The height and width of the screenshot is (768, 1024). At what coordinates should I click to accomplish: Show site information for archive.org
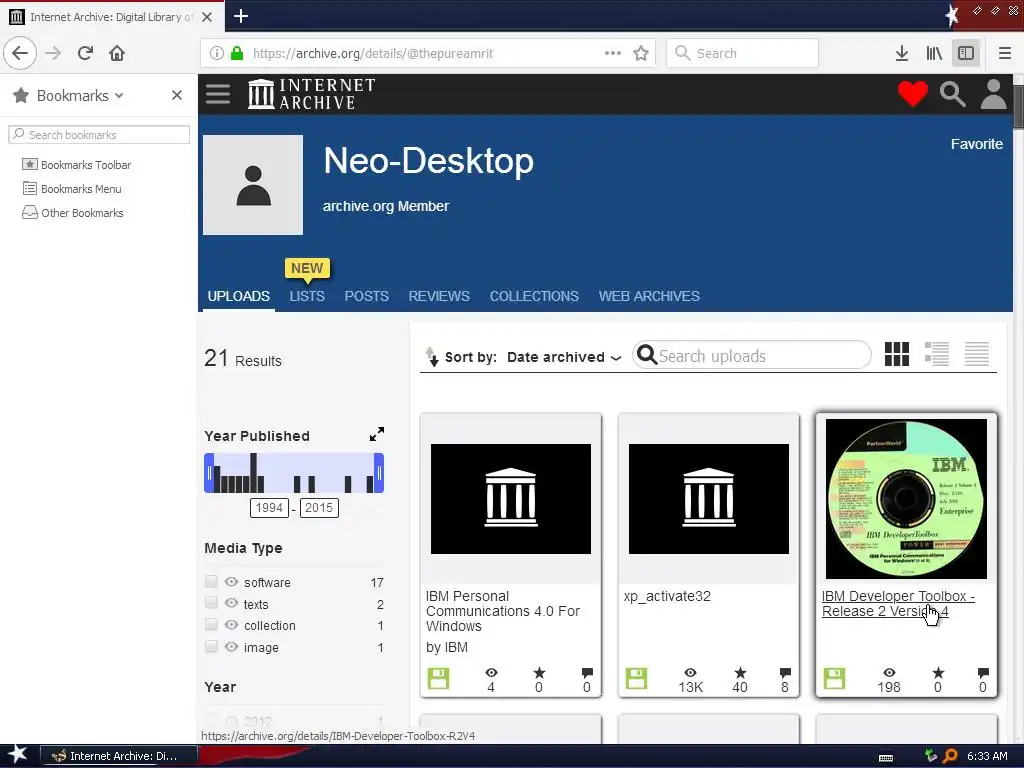click(x=217, y=53)
